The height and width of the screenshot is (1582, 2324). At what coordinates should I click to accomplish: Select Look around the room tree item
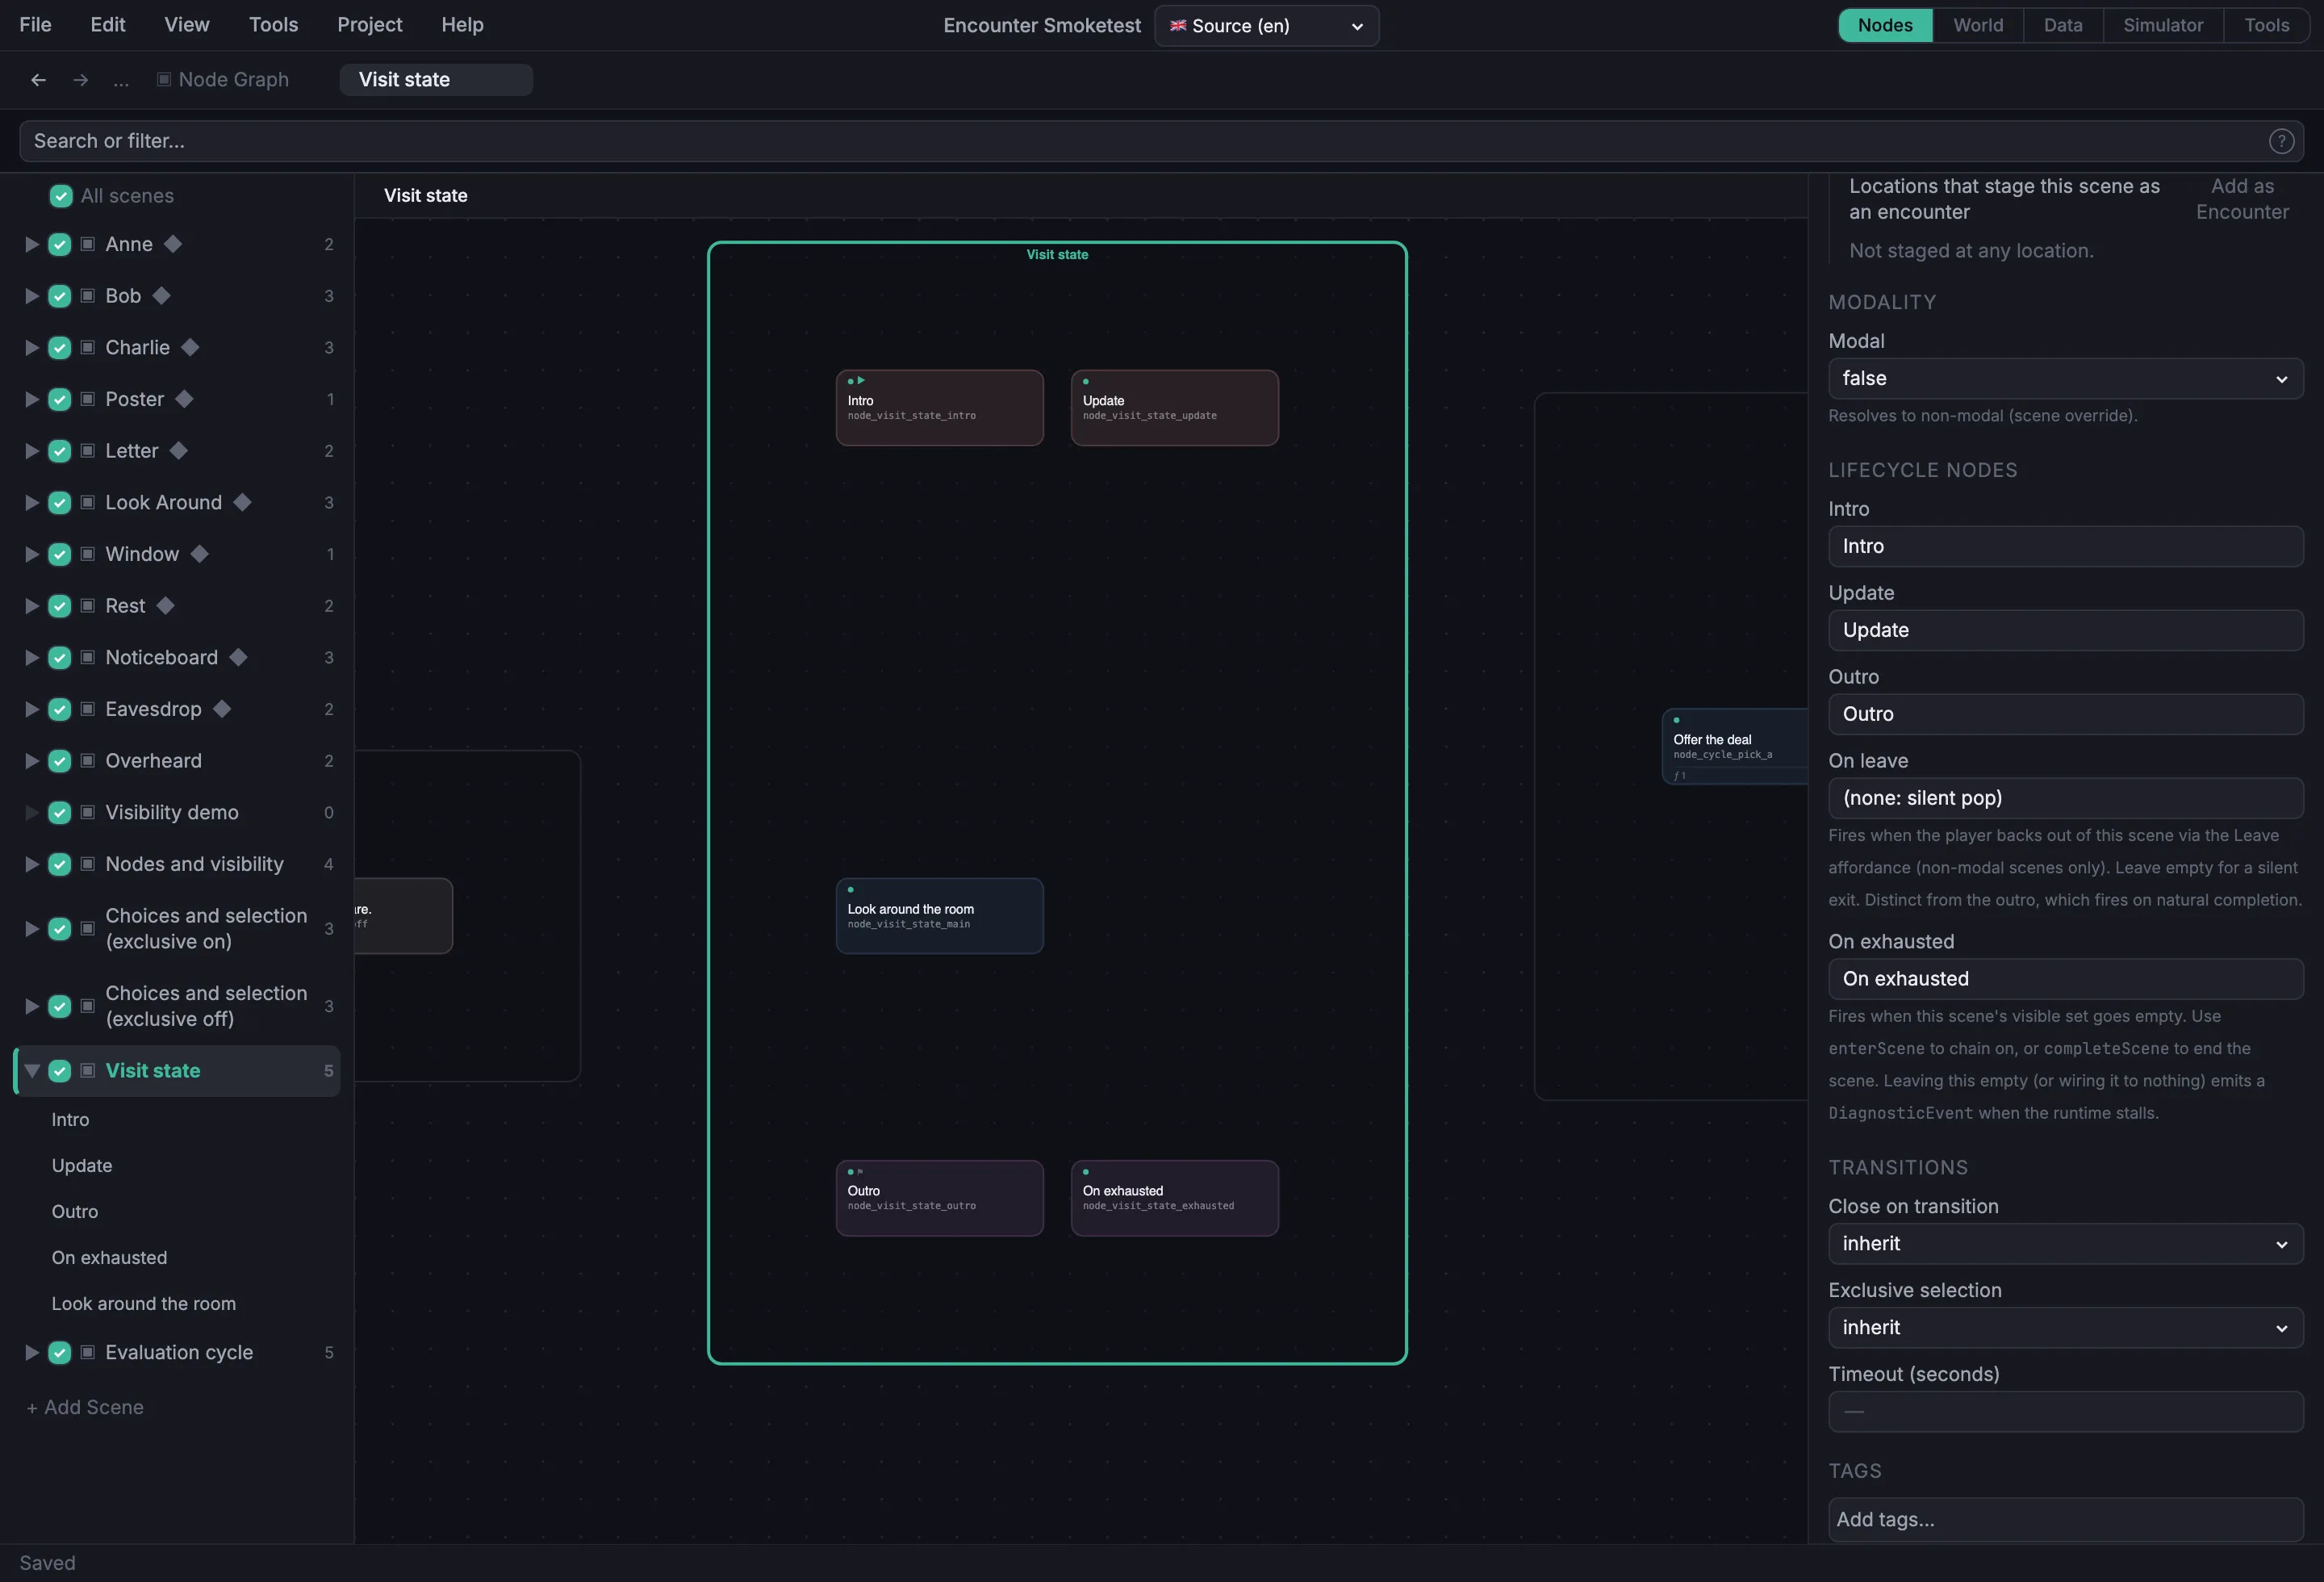(x=144, y=1304)
